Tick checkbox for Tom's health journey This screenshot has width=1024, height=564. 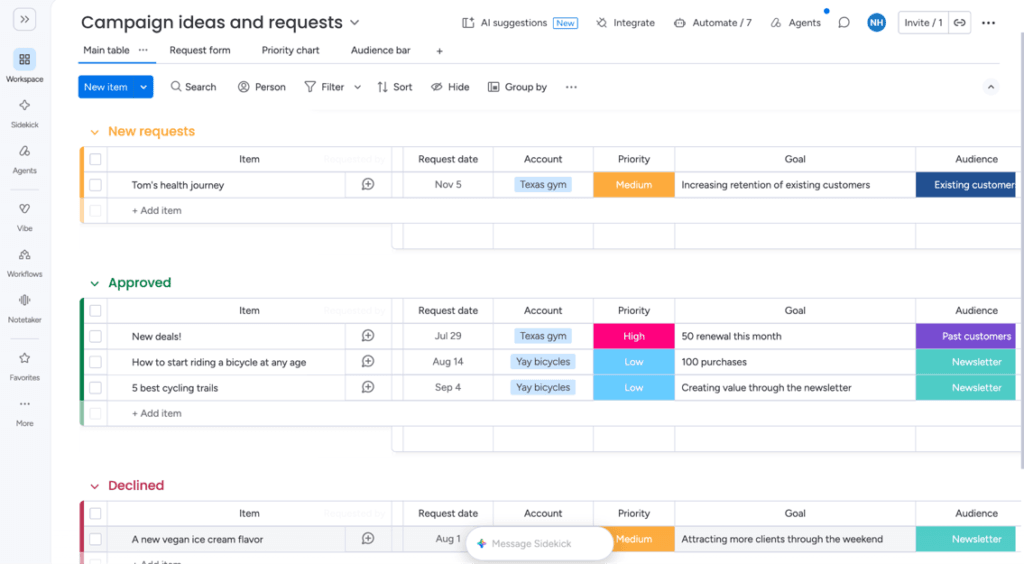[x=95, y=185]
